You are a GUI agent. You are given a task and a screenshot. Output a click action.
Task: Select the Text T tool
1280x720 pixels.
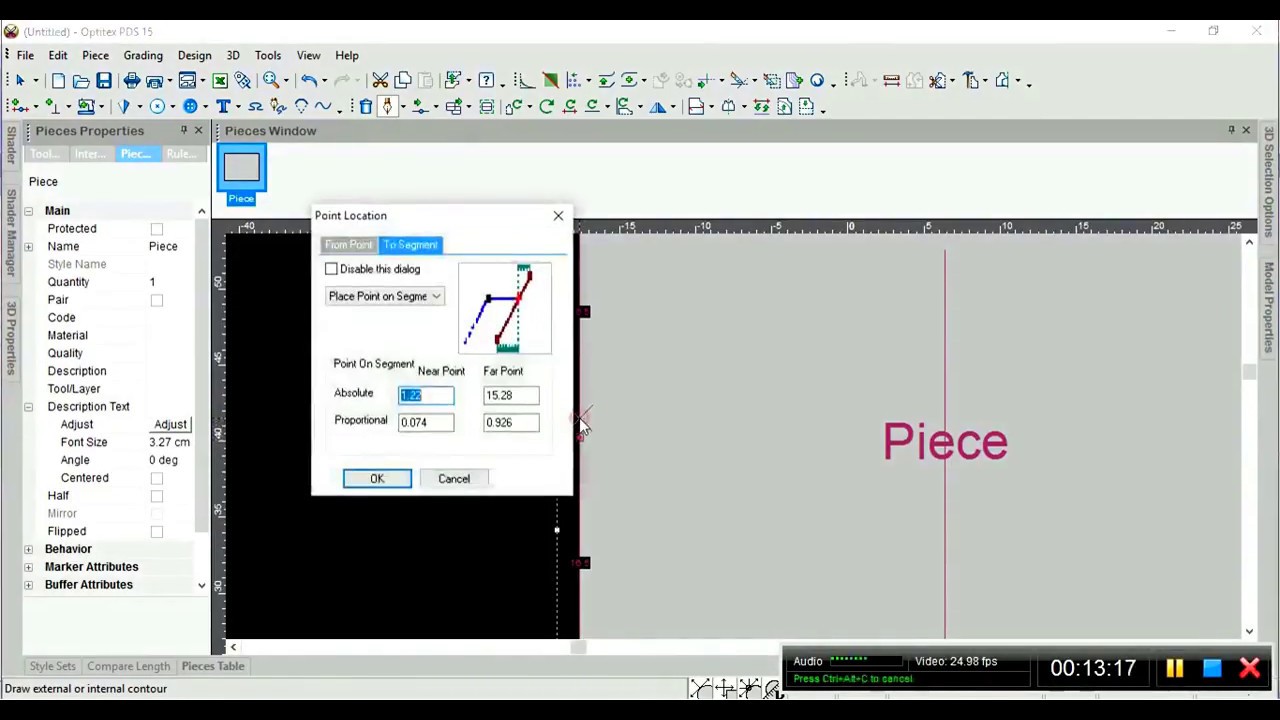(x=222, y=106)
